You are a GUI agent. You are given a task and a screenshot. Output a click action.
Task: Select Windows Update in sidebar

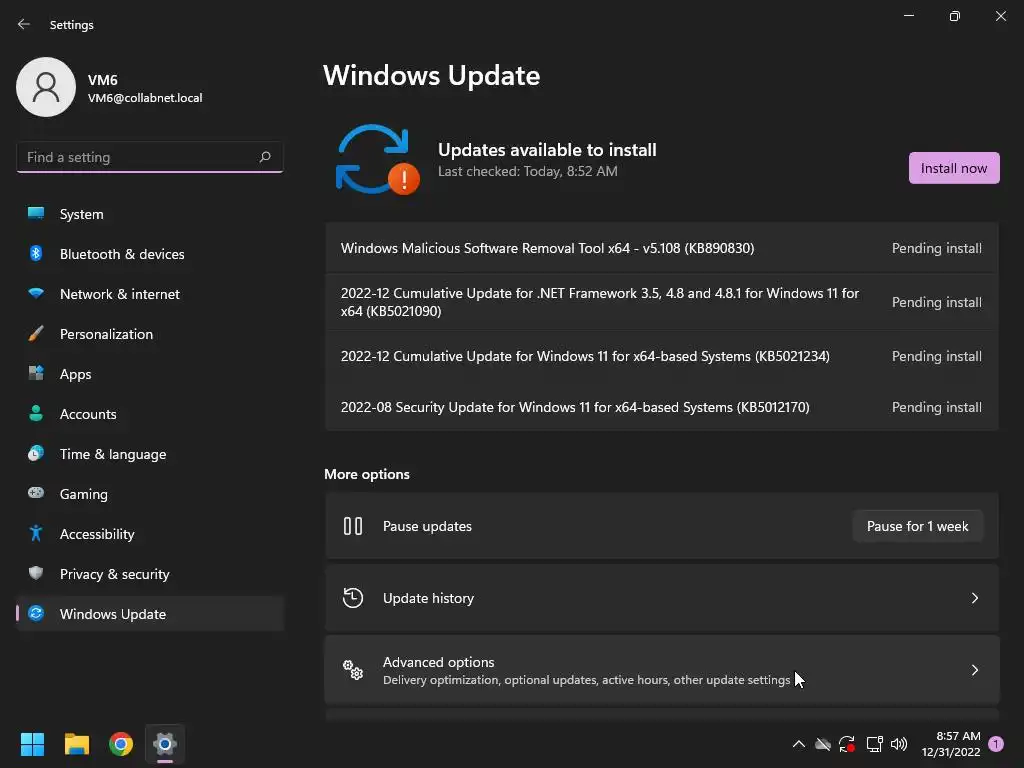tap(150, 613)
